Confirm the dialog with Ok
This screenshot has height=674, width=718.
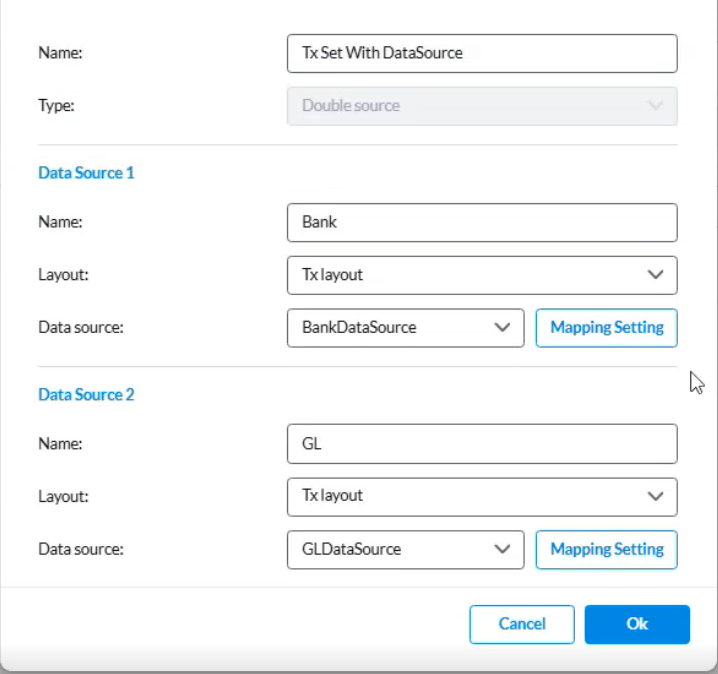637,624
